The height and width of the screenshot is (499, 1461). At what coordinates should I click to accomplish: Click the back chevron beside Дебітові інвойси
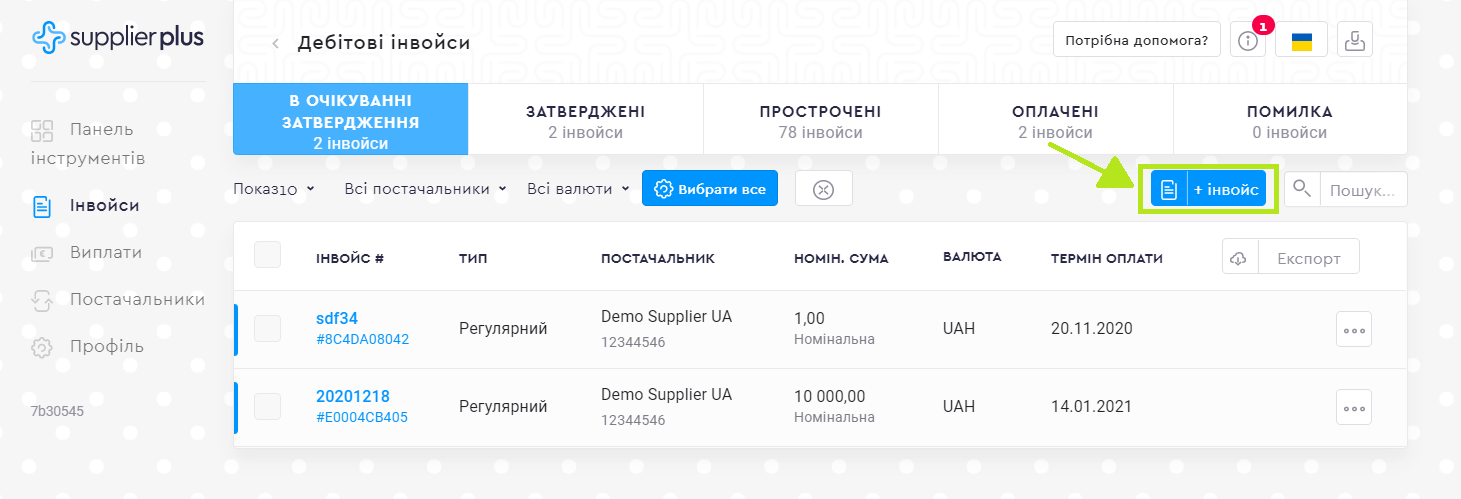coord(276,43)
